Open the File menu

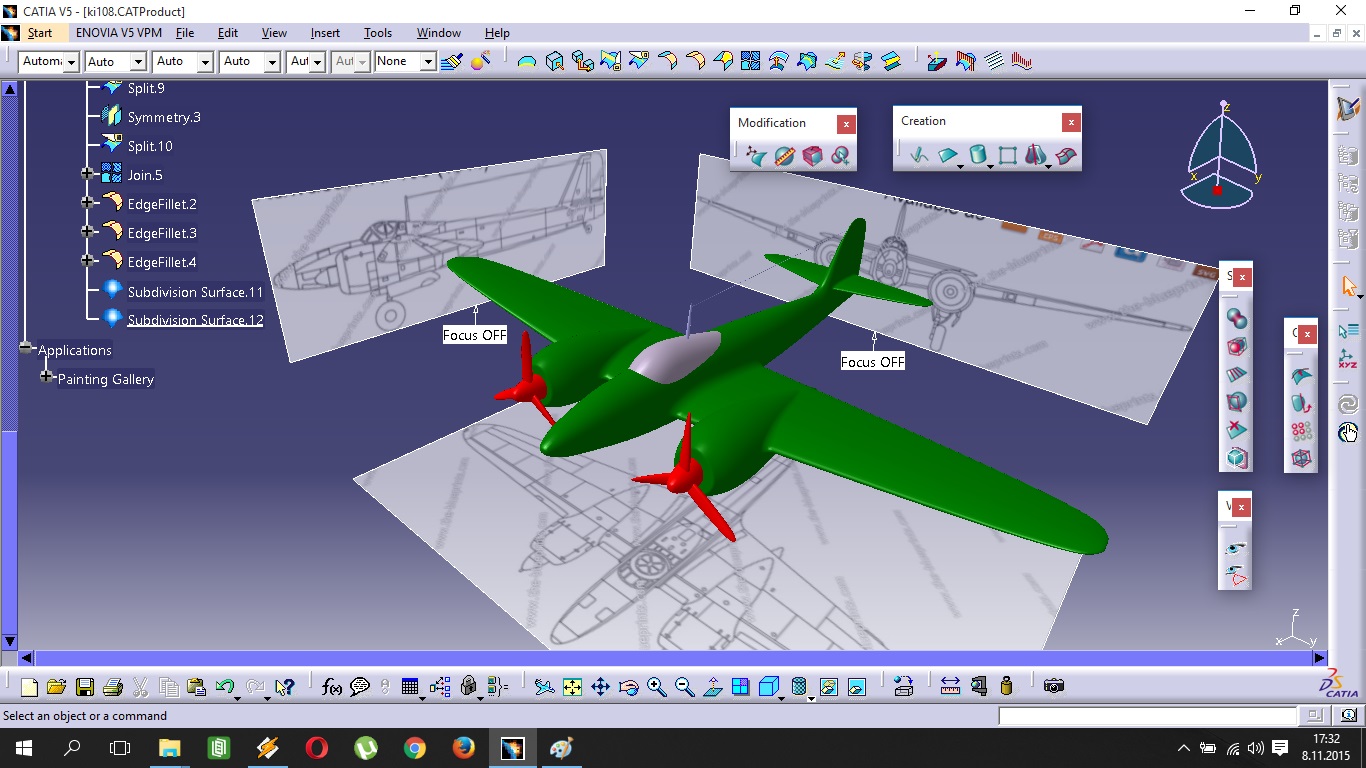tap(185, 33)
